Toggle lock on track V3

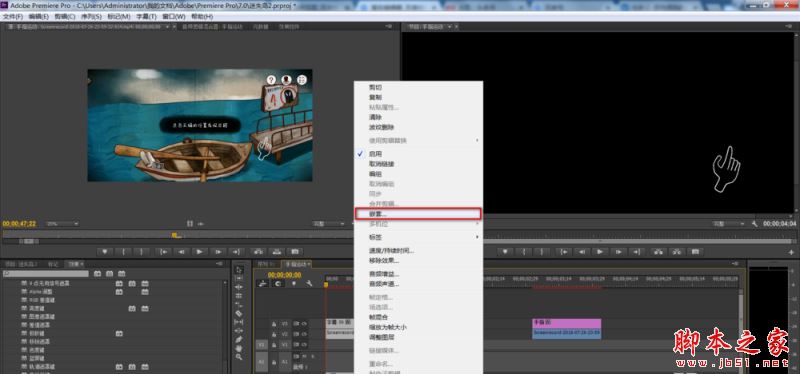click(x=274, y=323)
